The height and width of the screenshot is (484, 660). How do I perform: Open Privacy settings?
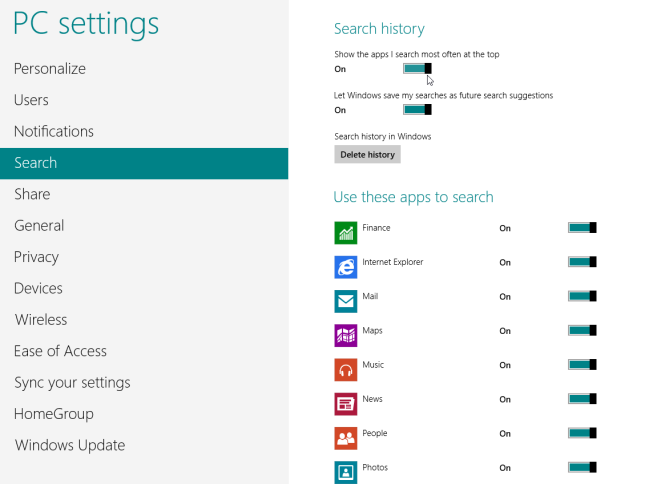click(x=144, y=257)
